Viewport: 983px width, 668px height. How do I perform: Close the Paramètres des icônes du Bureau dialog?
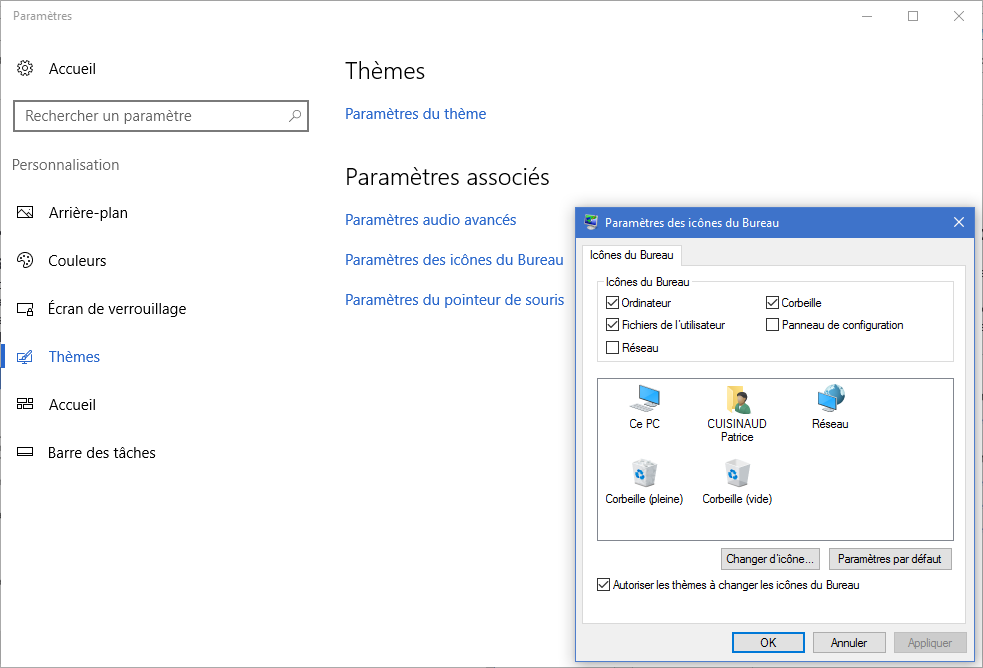(x=959, y=222)
